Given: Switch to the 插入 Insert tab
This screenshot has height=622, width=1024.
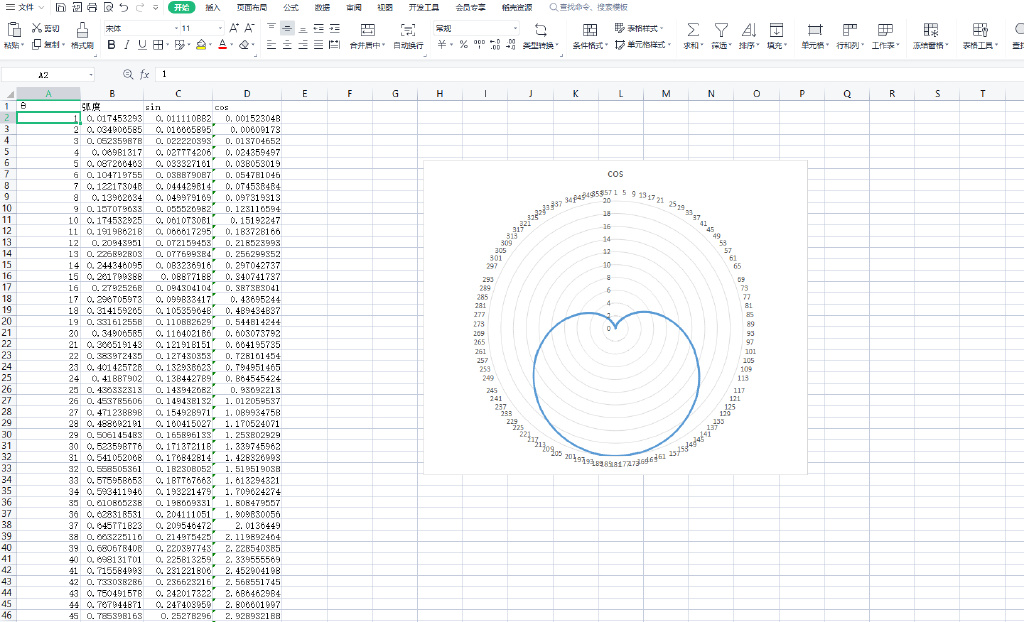Looking at the screenshot, I should [213, 8].
